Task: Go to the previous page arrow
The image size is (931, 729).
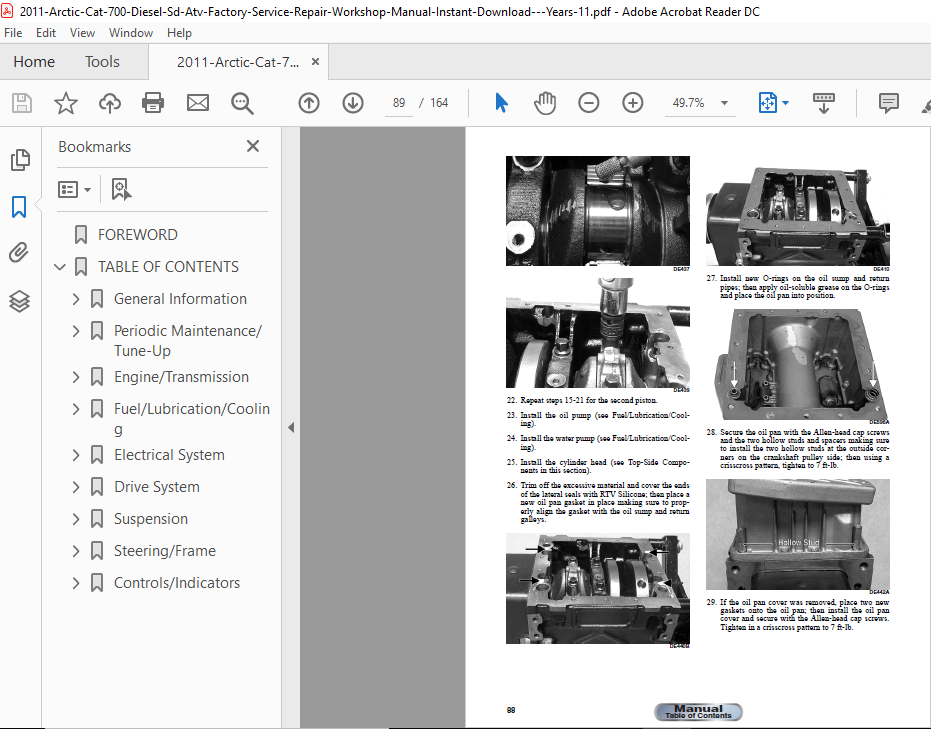Action: [x=309, y=103]
